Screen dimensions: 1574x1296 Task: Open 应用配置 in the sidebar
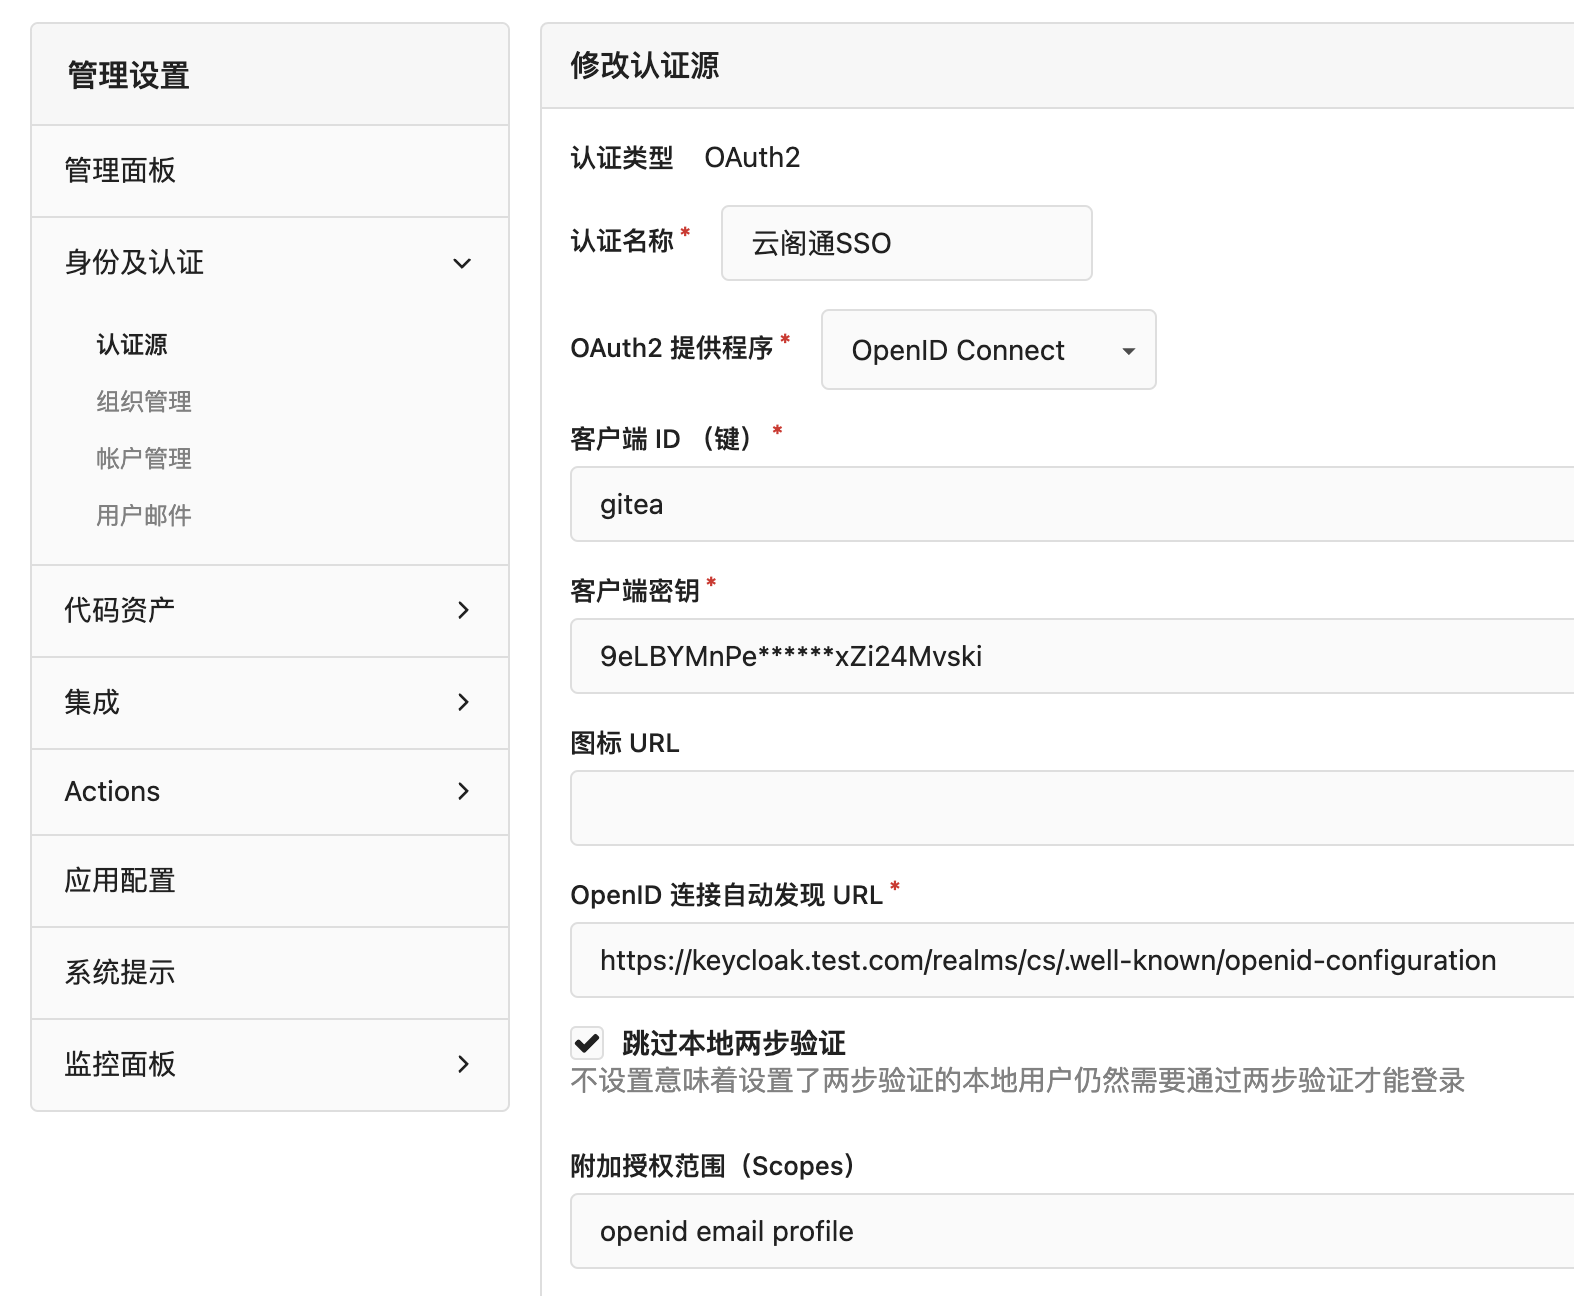tap(120, 881)
